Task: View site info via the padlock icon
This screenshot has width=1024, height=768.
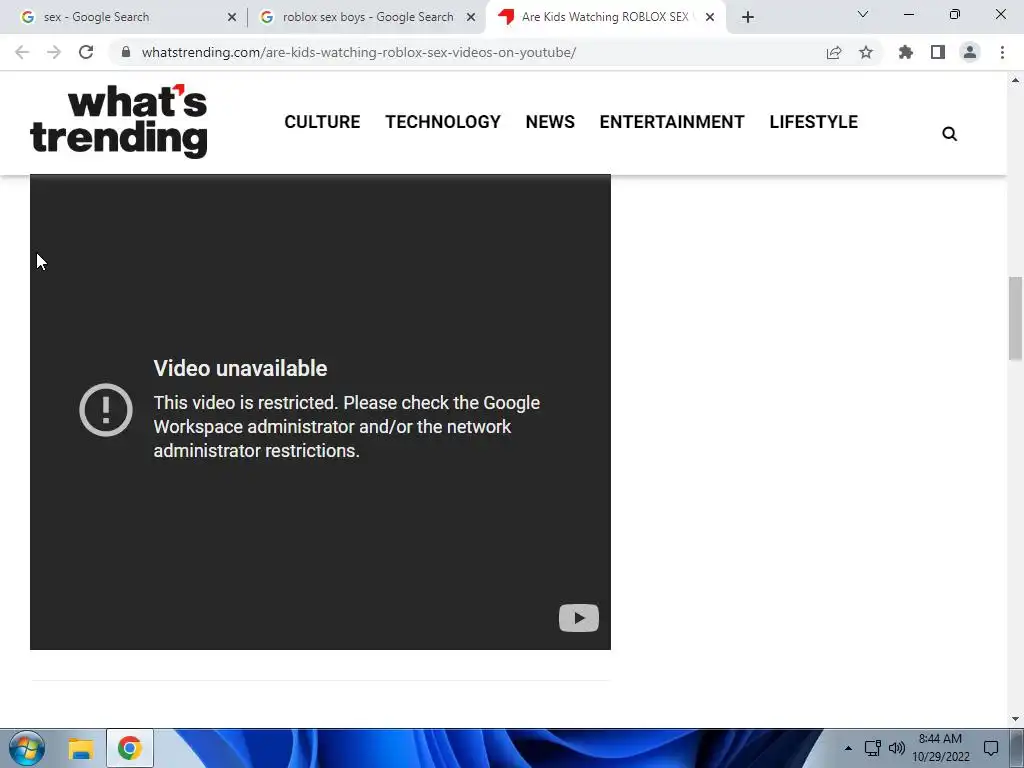Action: pyautogui.click(x=126, y=52)
